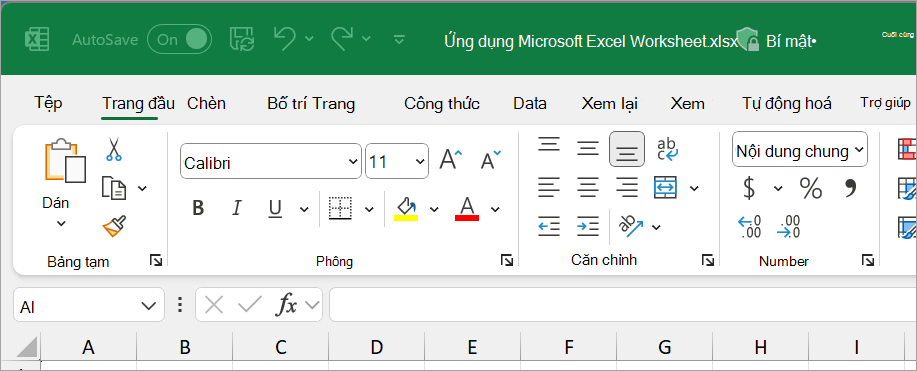Open the Xem lại tab
Image resolution: width=917 pixels, height=371 pixels.
[609, 104]
